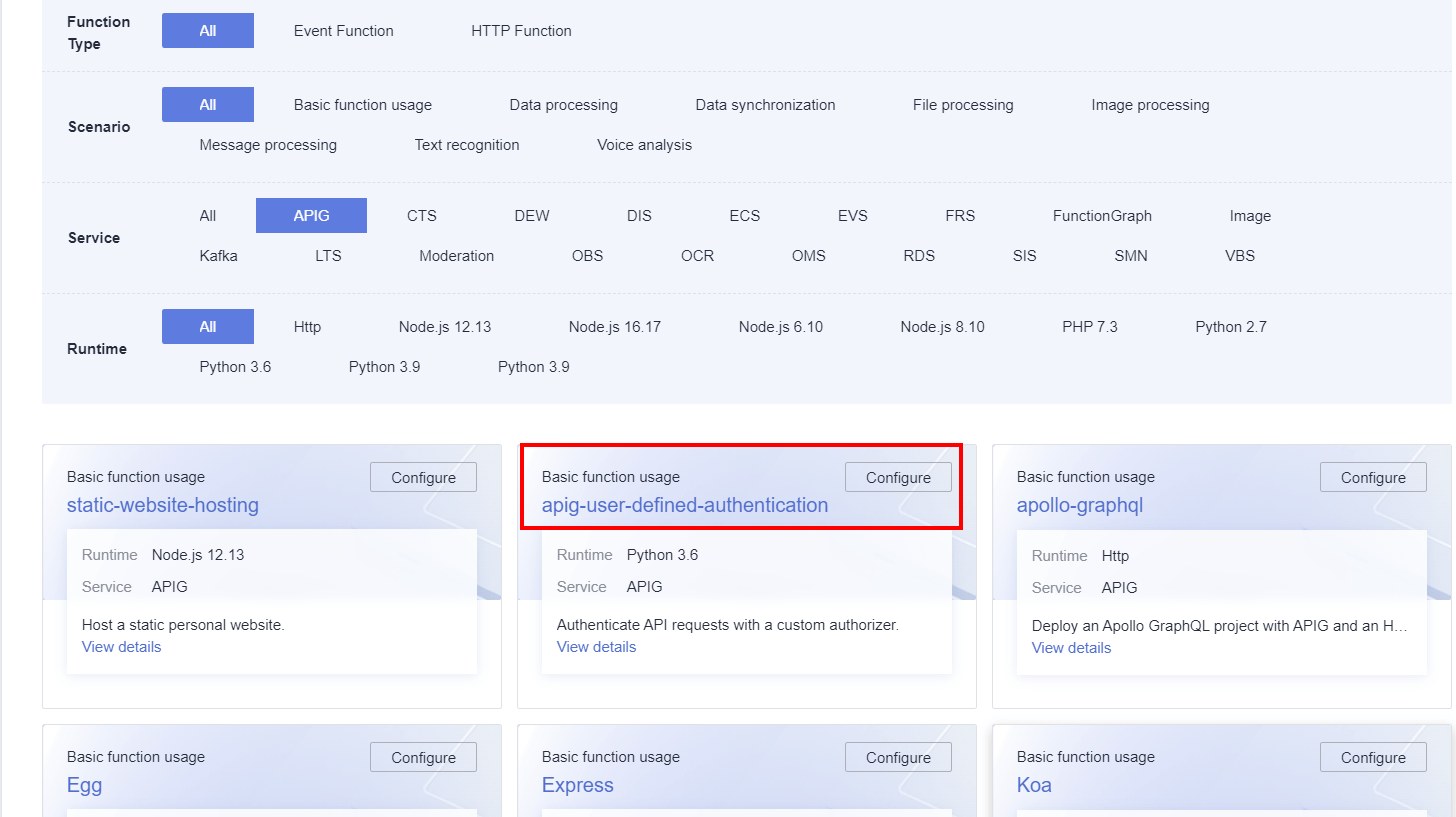Image resolution: width=1456 pixels, height=817 pixels.
Task: Select the Kafka service filter
Action: tap(218, 256)
